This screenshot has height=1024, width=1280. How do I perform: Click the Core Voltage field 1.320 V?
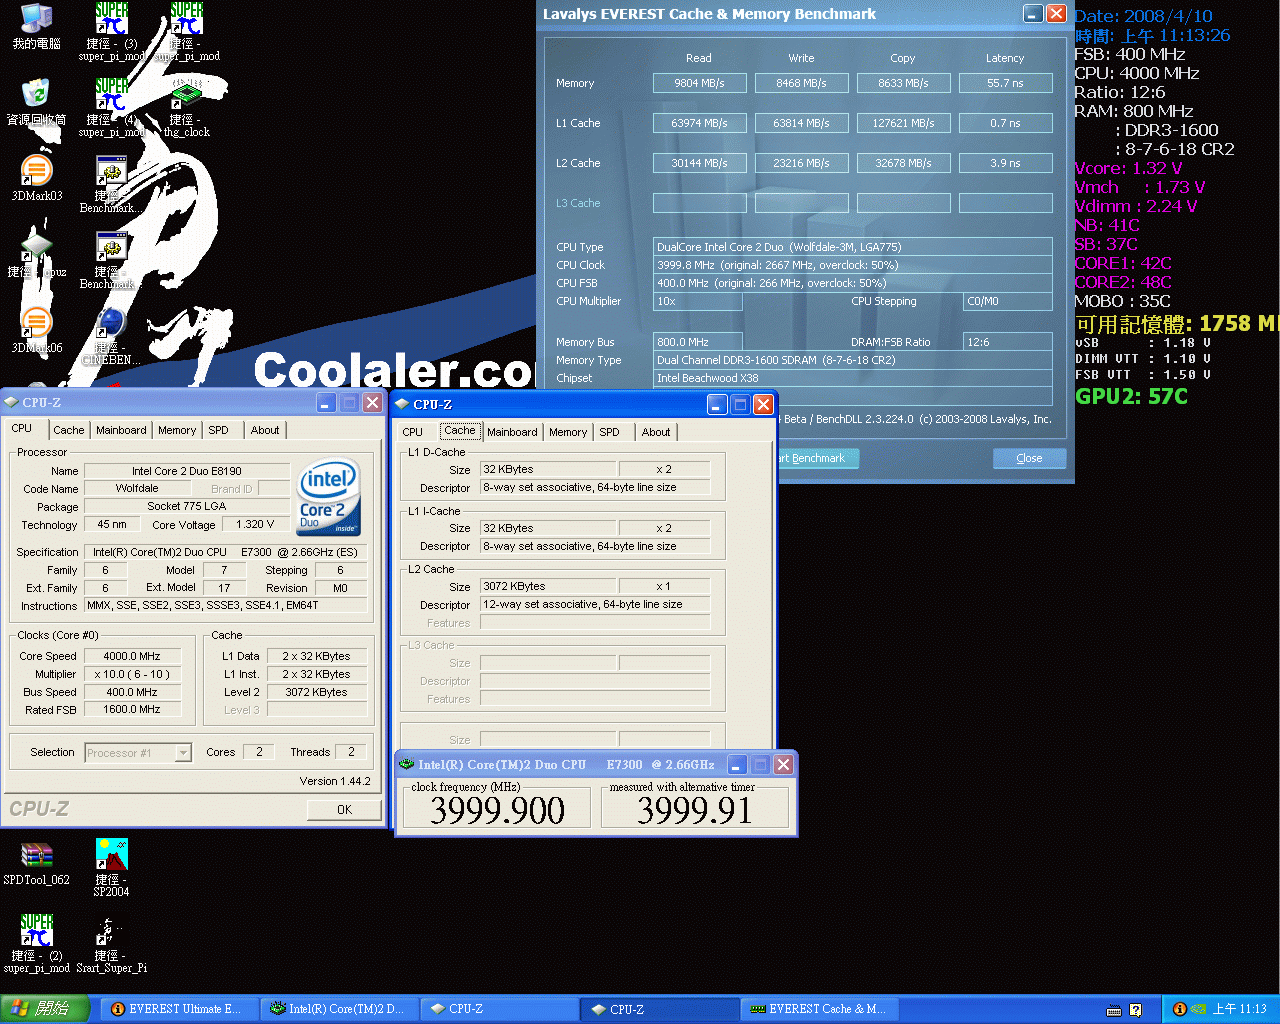coord(255,525)
